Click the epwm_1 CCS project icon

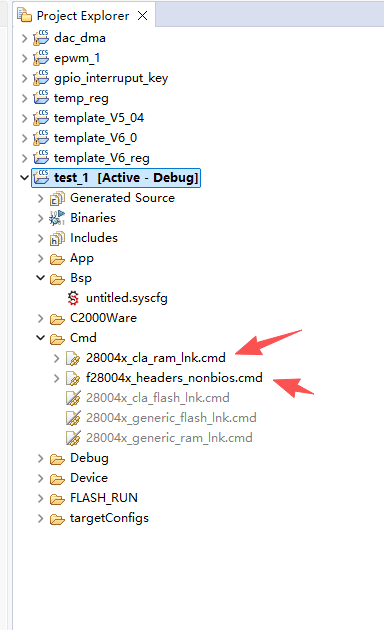pos(41,58)
